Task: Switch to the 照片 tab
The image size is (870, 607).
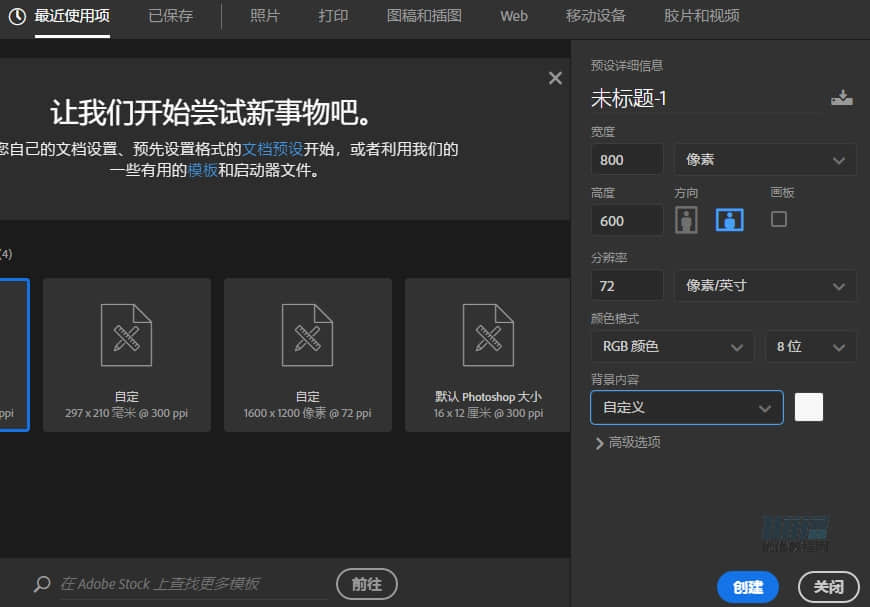Action: coord(265,16)
